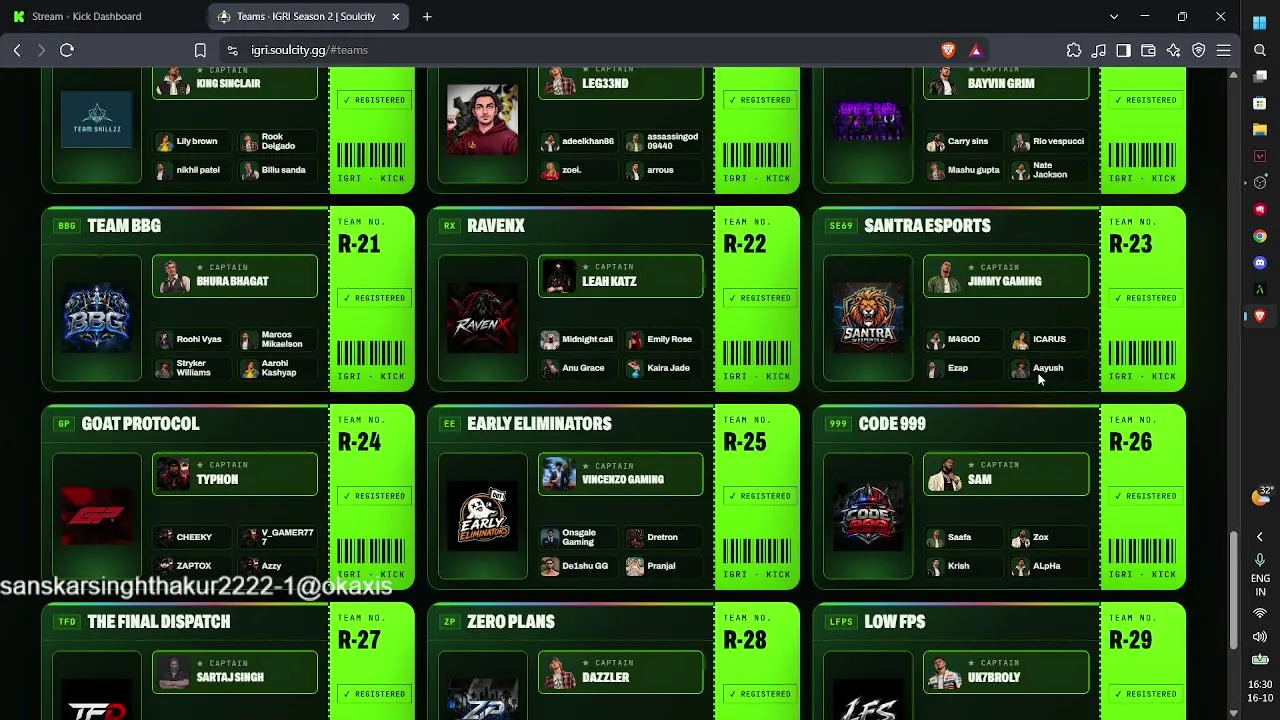1280x720 pixels.
Task: Close the Teams - IGRI Season 2 tab
Action: tap(396, 16)
